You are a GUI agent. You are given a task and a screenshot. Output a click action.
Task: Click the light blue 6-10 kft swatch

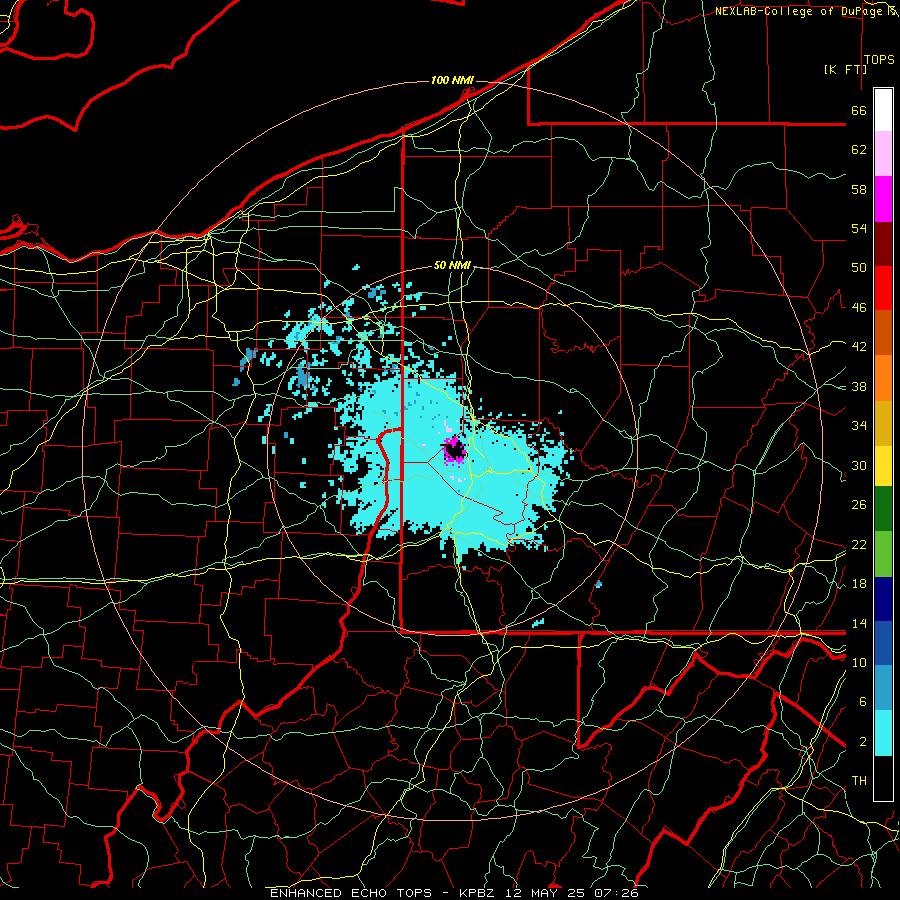click(x=883, y=688)
